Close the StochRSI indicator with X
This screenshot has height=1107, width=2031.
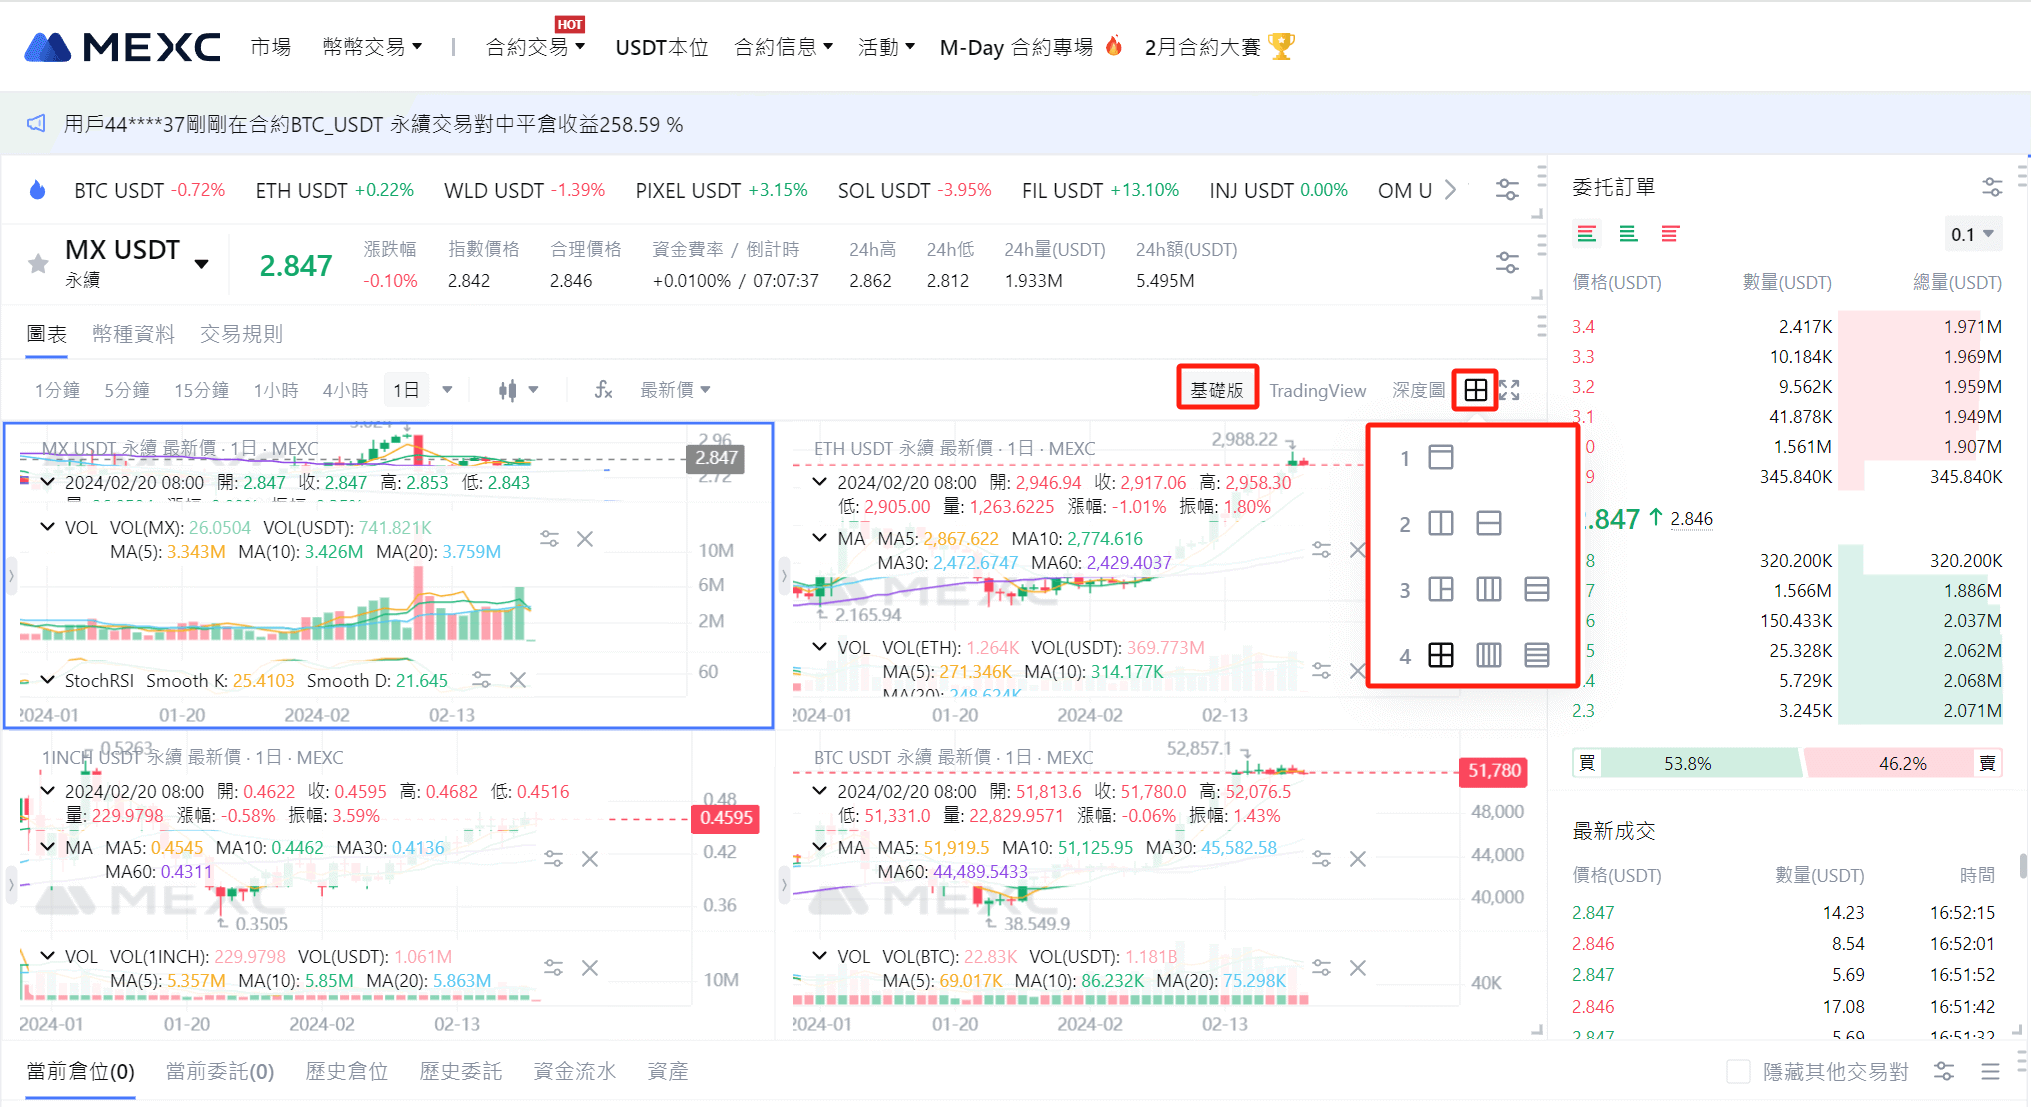pos(518,680)
